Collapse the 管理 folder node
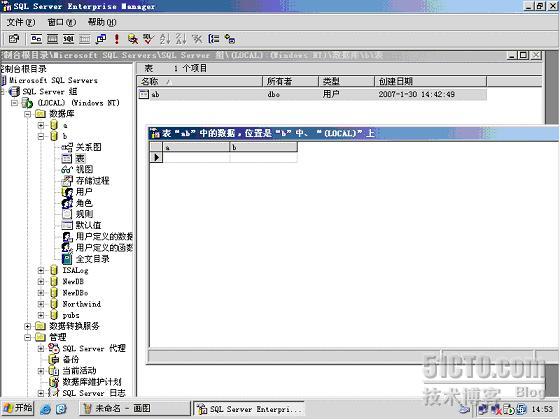 point(28,337)
